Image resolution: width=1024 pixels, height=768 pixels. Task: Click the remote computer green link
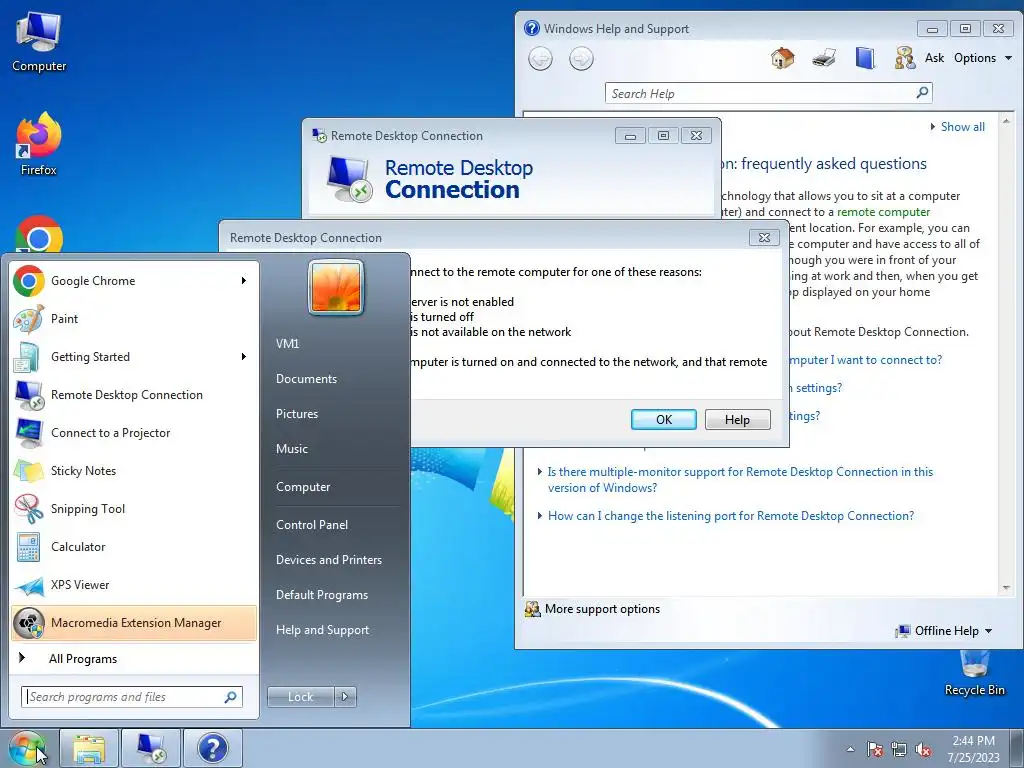tap(884, 212)
